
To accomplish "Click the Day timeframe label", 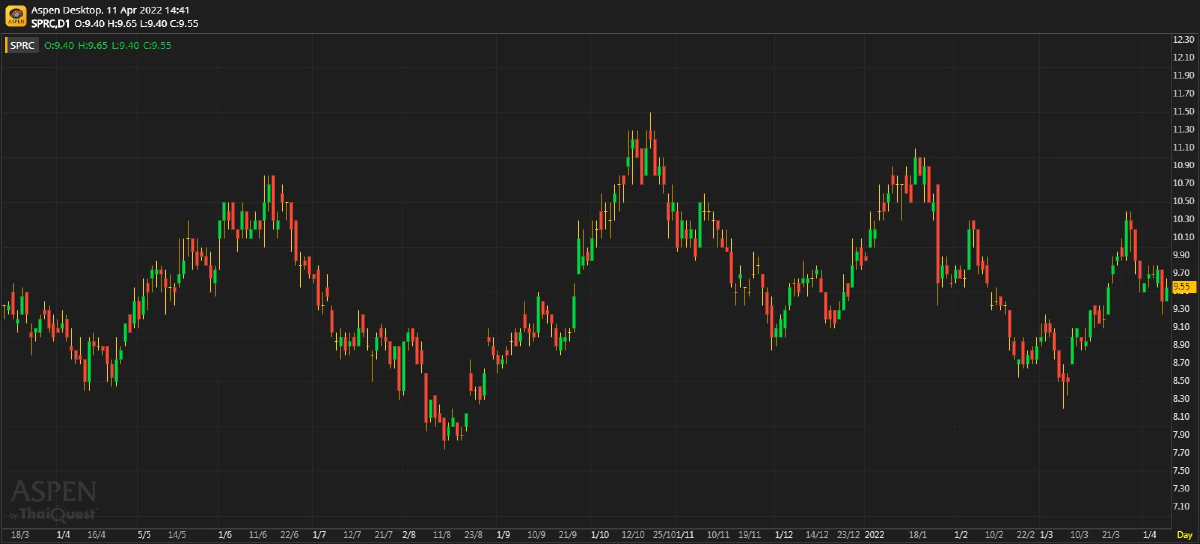I will tap(1184, 535).
